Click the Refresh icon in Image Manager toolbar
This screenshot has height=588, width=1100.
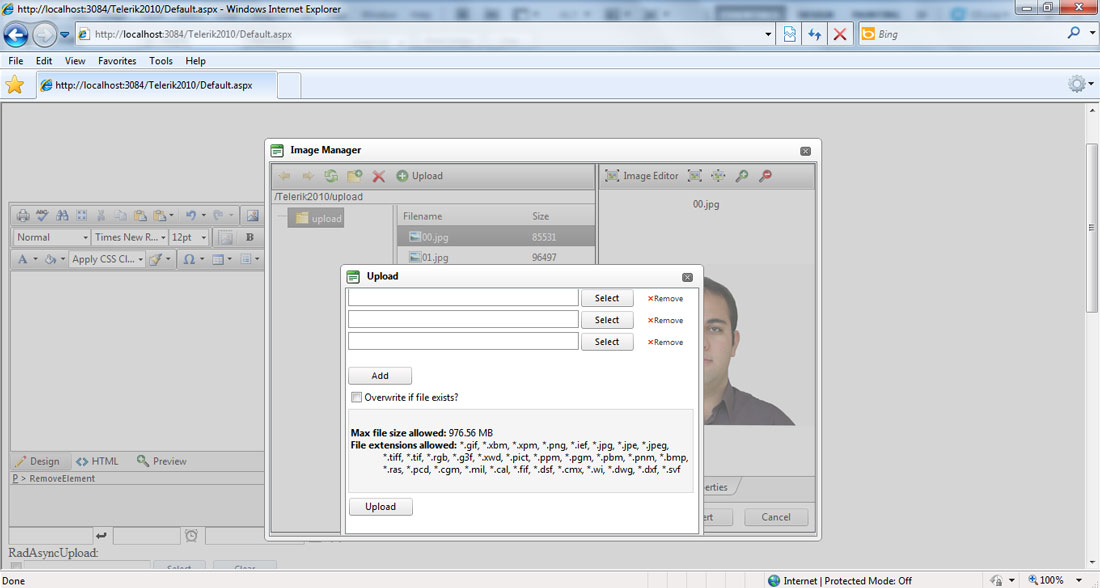[x=330, y=176]
